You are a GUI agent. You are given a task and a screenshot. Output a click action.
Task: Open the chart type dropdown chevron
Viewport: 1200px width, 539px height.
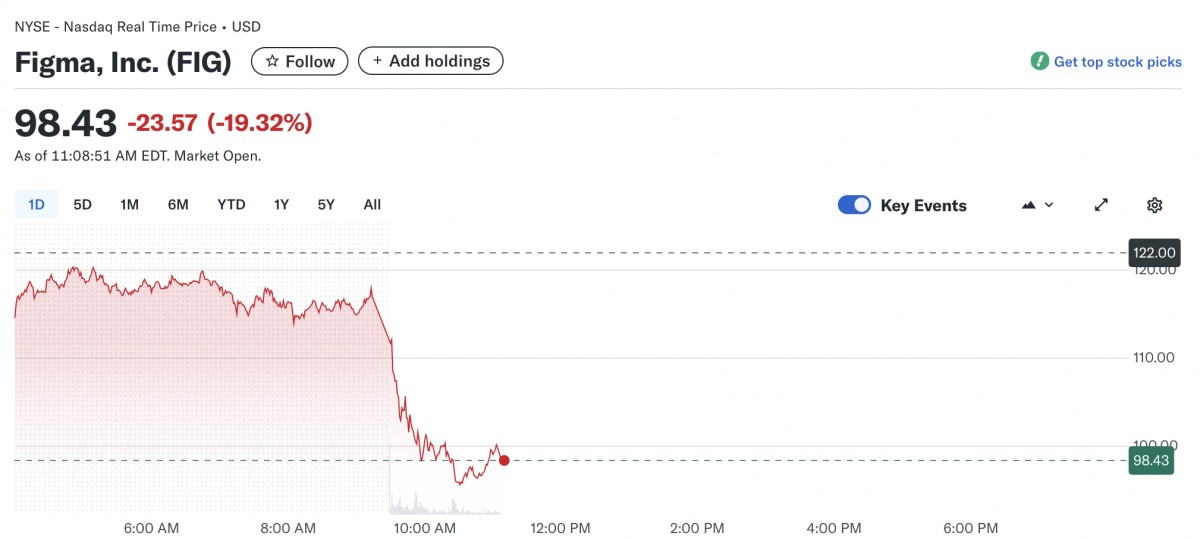[1049, 205]
